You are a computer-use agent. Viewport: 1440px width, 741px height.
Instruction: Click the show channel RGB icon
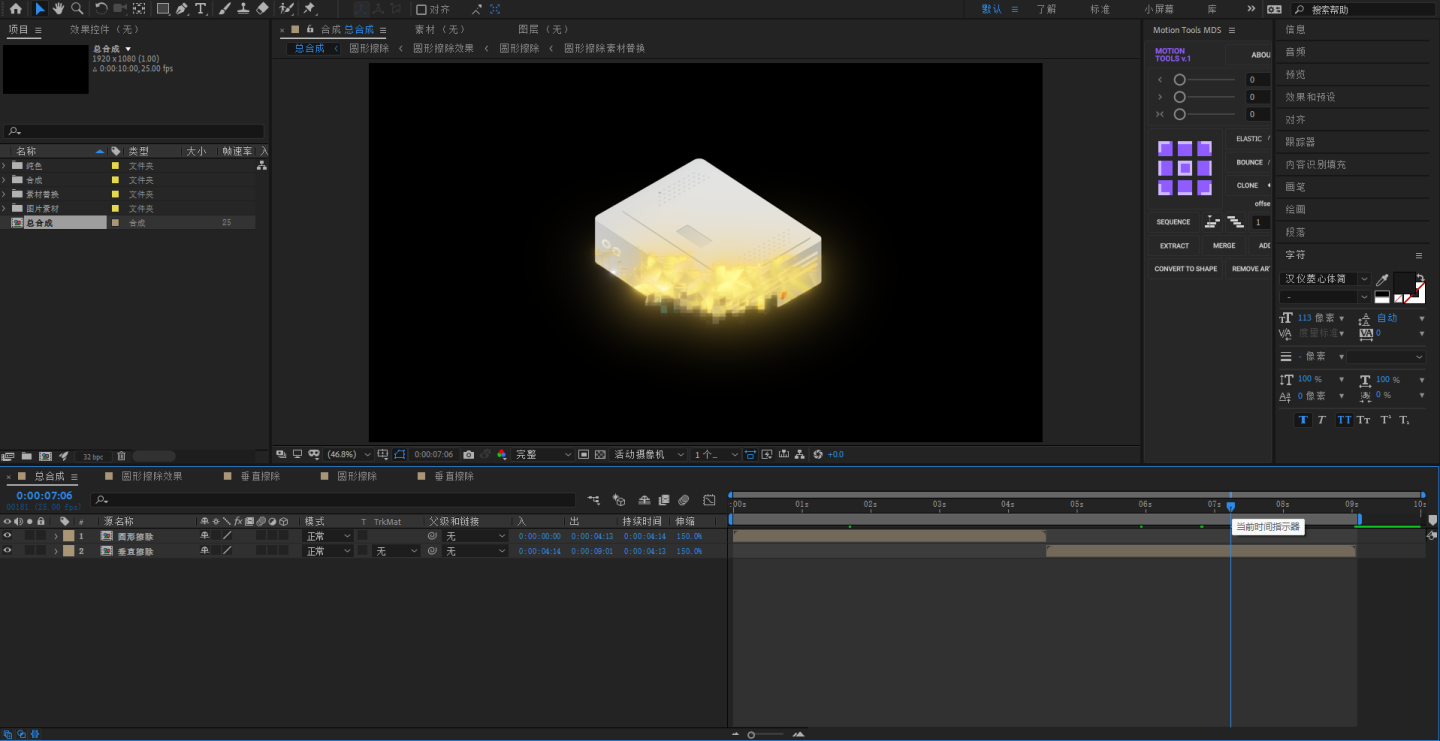pyautogui.click(x=502, y=454)
